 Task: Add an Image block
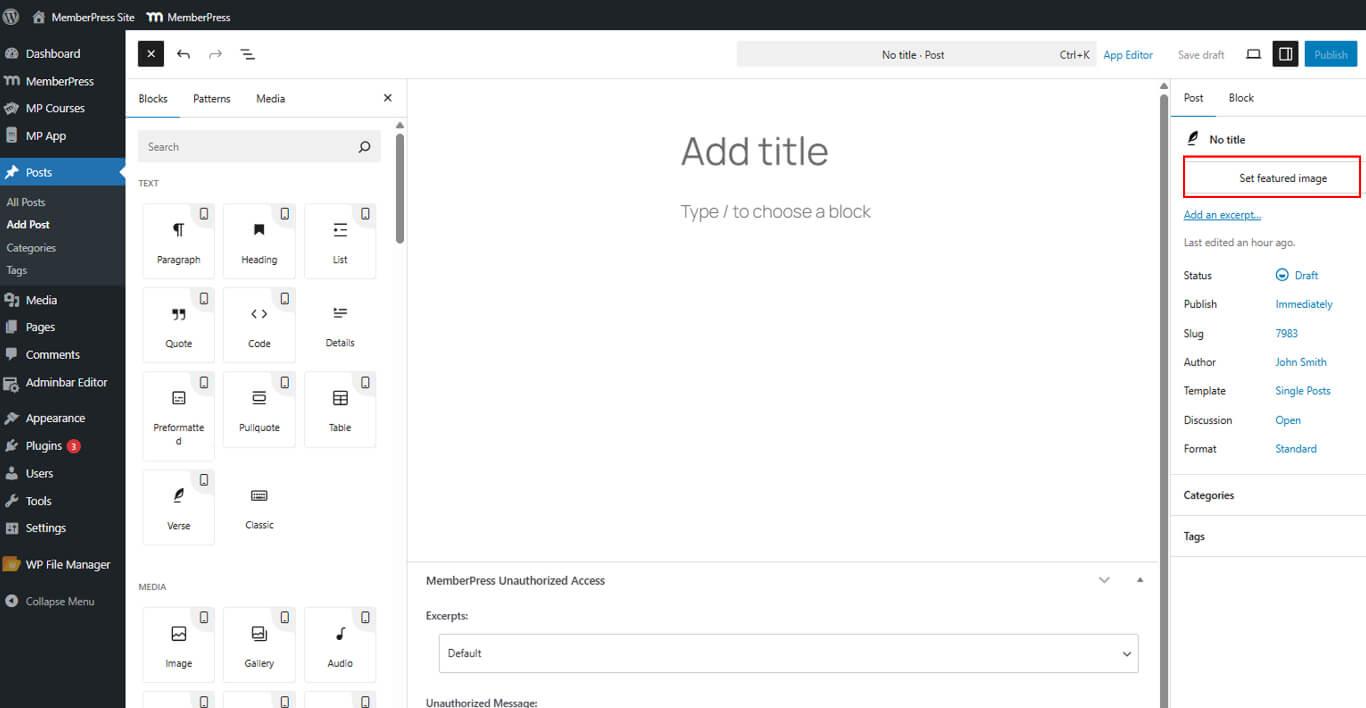(x=178, y=645)
